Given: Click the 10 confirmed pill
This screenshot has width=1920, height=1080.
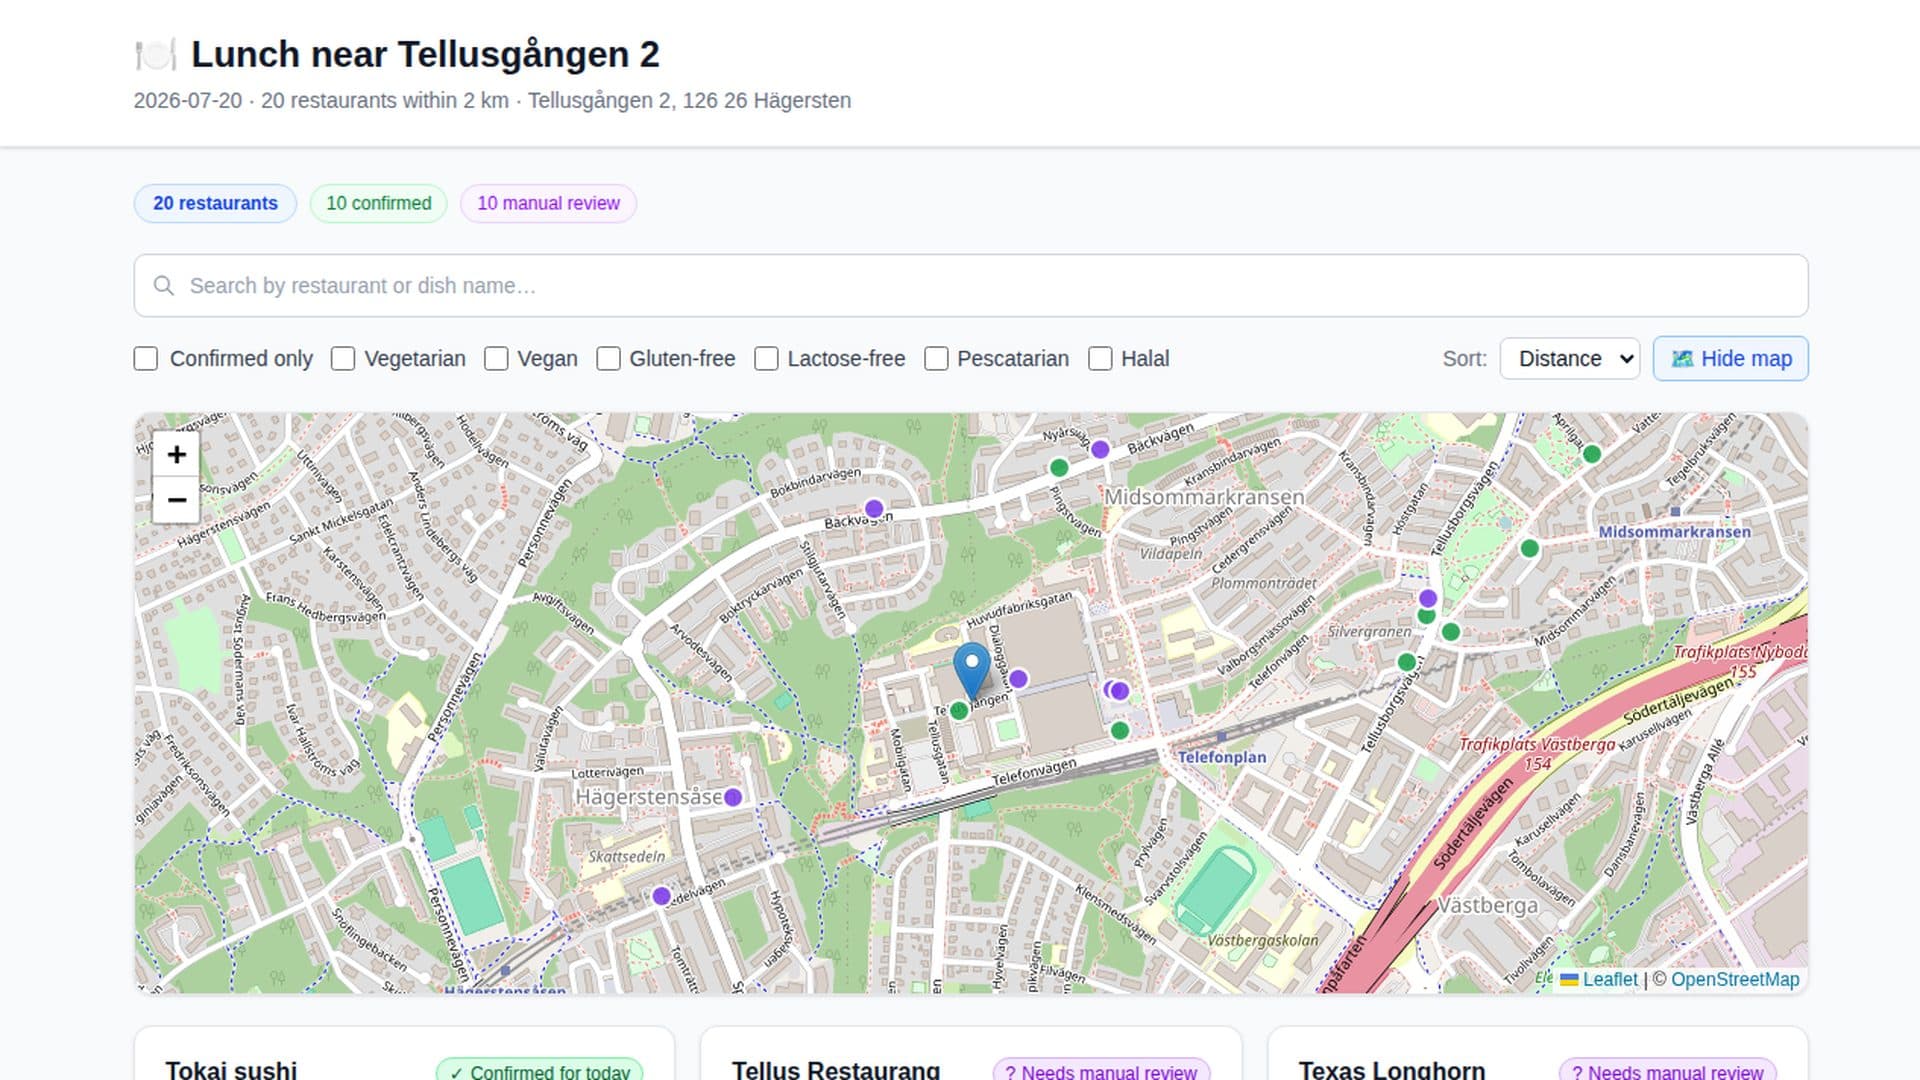Looking at the screenshot, I should click(x=379, y=203).
